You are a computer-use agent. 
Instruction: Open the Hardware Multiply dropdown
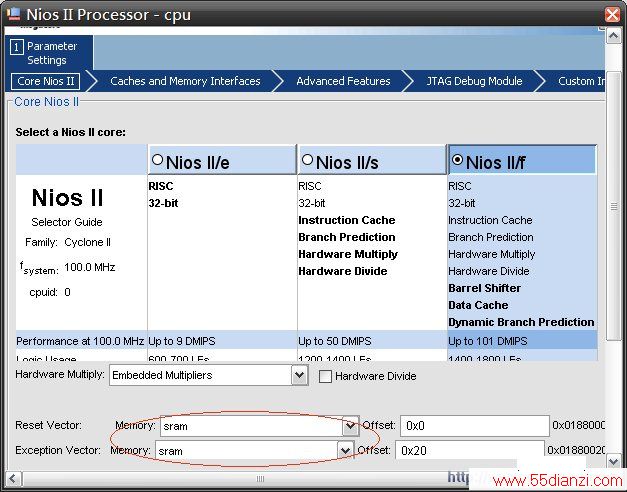[300, 375]
